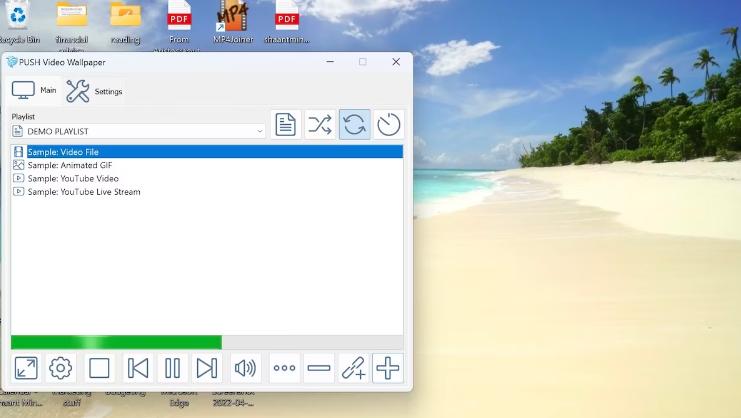Screen dimensions: 741x418
Task: Open the Settings tab
Action: tap(95, 91)
